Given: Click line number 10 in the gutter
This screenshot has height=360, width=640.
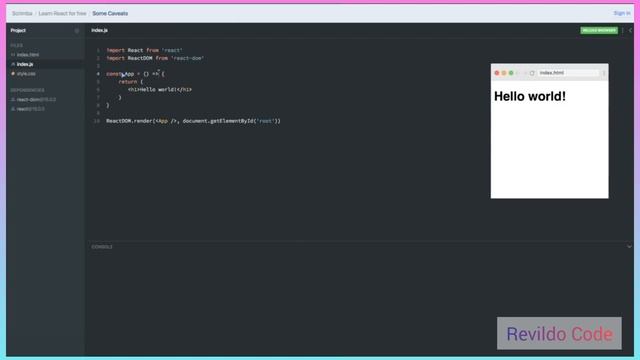Looking at the screenshot, I should click(x=97, y=121).
